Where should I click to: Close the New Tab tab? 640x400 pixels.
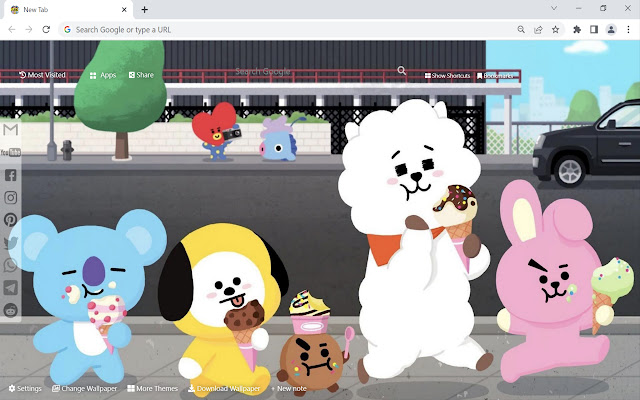coord(124,9)
